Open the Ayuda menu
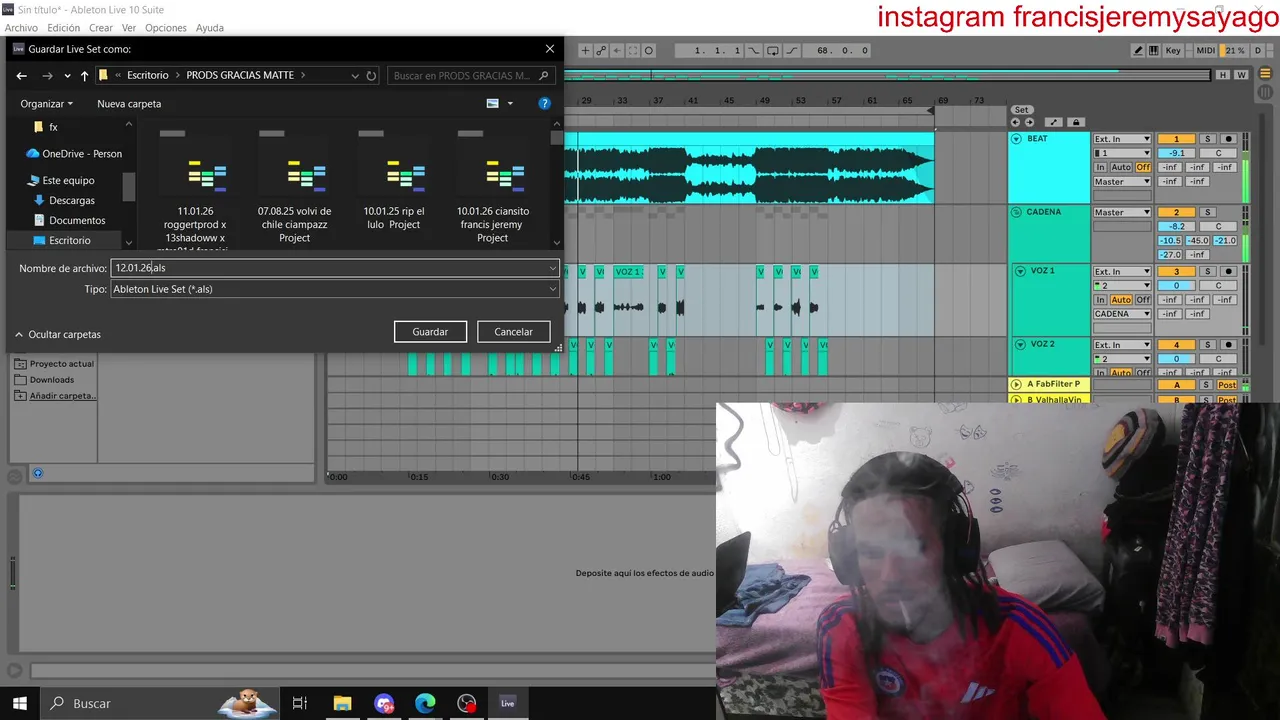This screenshot has height=720, width=1280. [210, 28]
